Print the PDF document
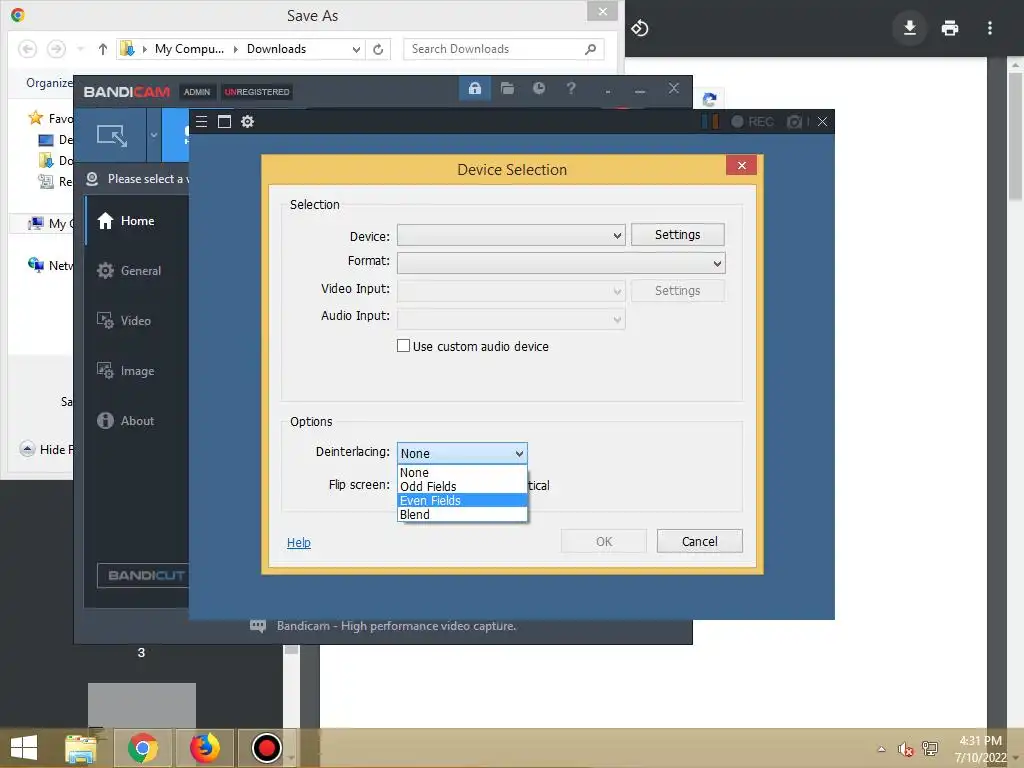Screen dimensions: 1024x768 coord(950,28)
